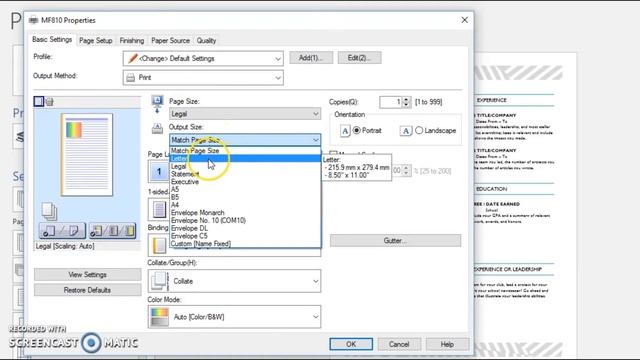The height and width of the screenshot is (360, 640).
Task: Click the stacked pages icon under preview
Action: click(49, 211)
